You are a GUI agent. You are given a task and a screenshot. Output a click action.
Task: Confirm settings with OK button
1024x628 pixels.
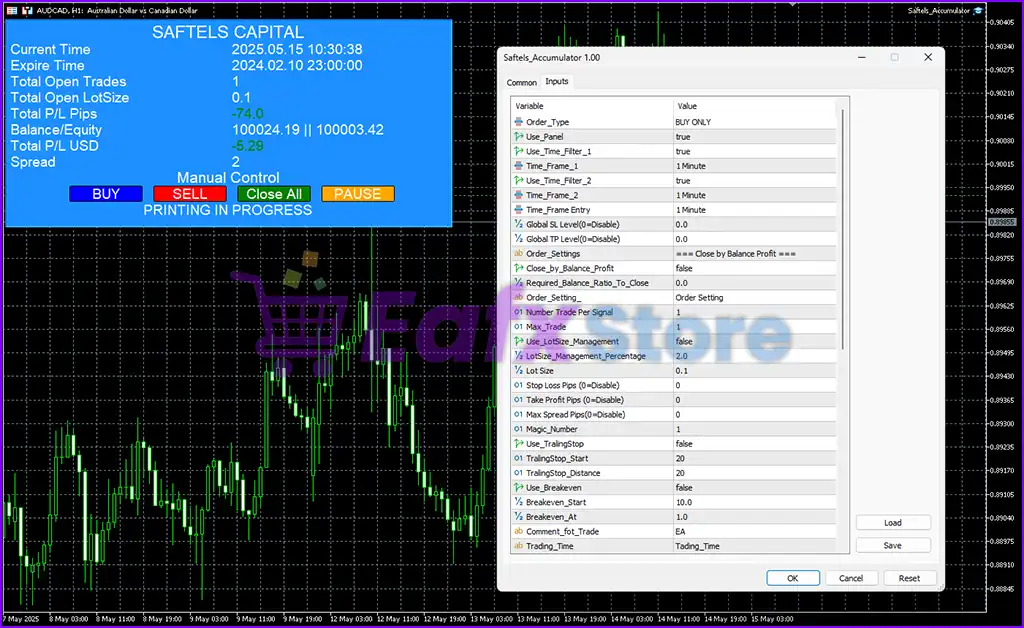(793, 578)
